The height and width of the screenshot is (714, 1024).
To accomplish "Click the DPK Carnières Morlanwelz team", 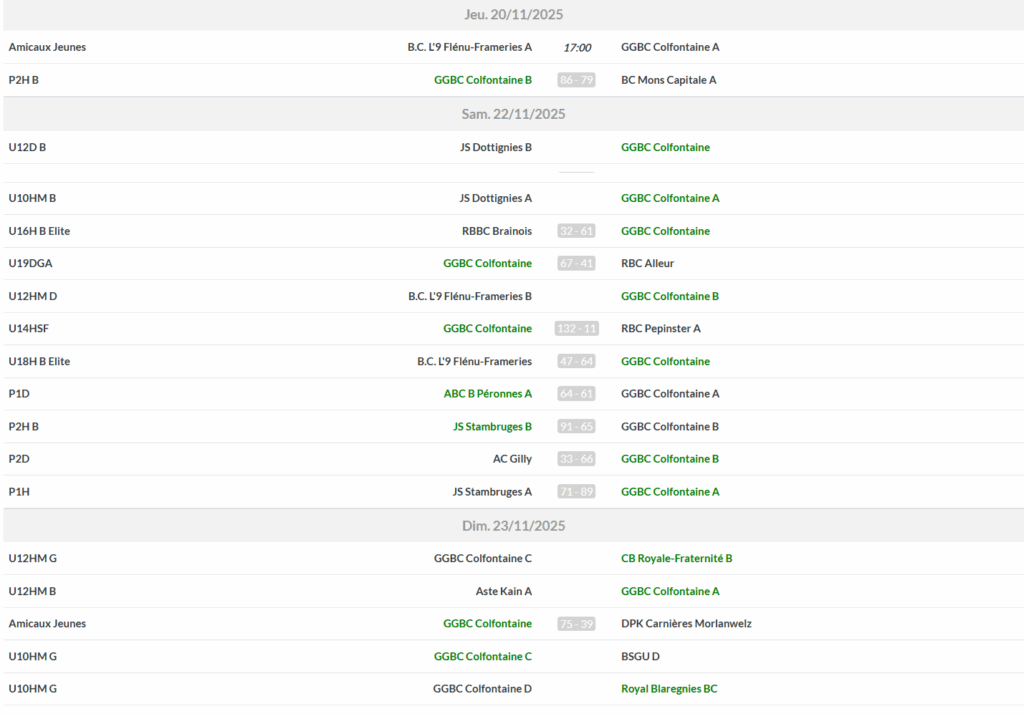I will coord(686,624).
